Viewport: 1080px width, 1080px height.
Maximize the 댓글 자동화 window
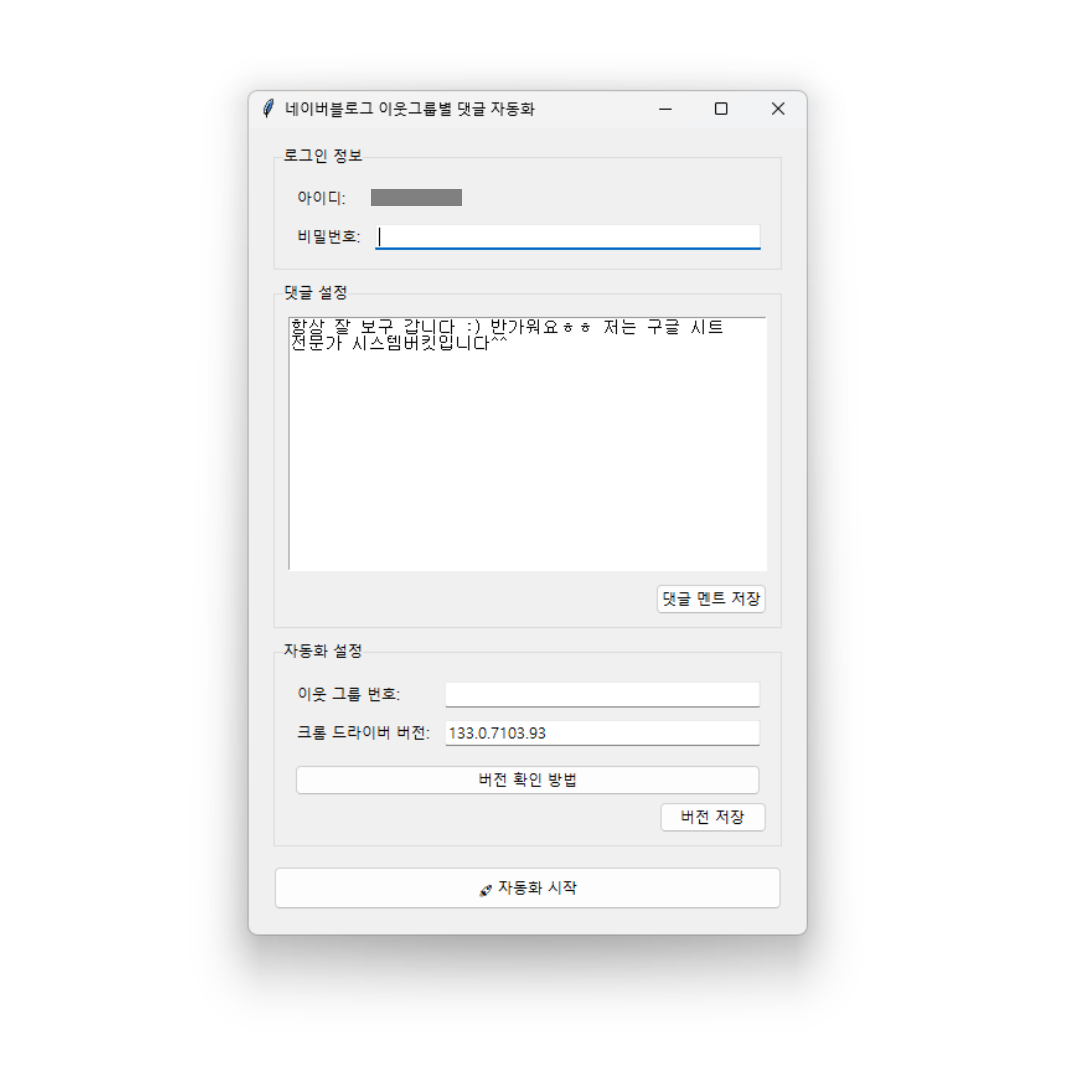pyautogui.click(x=721, y=109)
